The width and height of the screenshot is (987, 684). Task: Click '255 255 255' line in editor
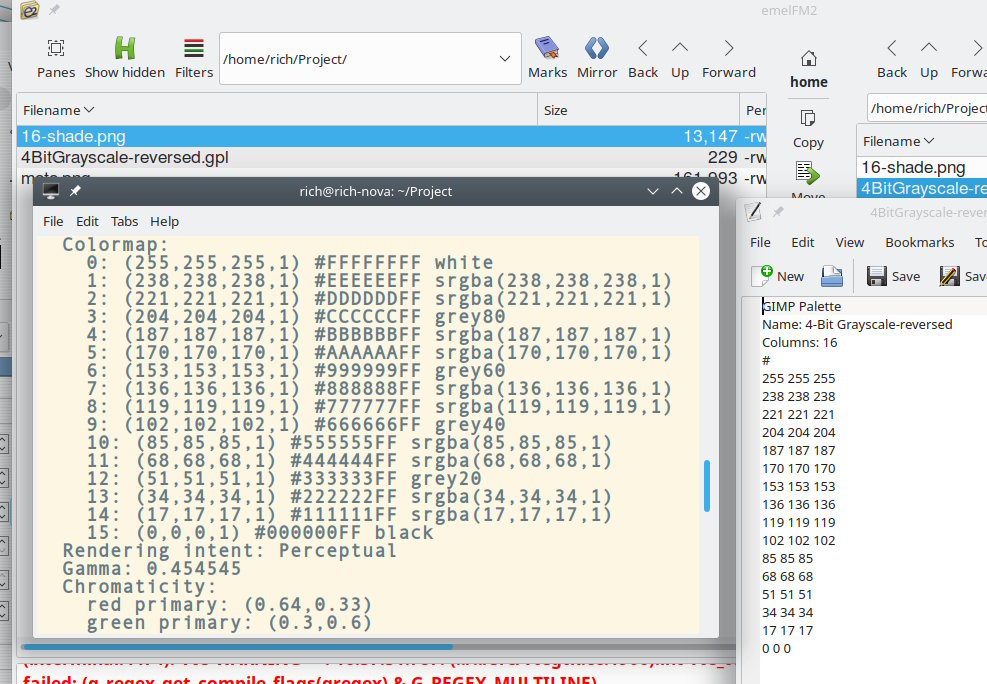[798, 378]
